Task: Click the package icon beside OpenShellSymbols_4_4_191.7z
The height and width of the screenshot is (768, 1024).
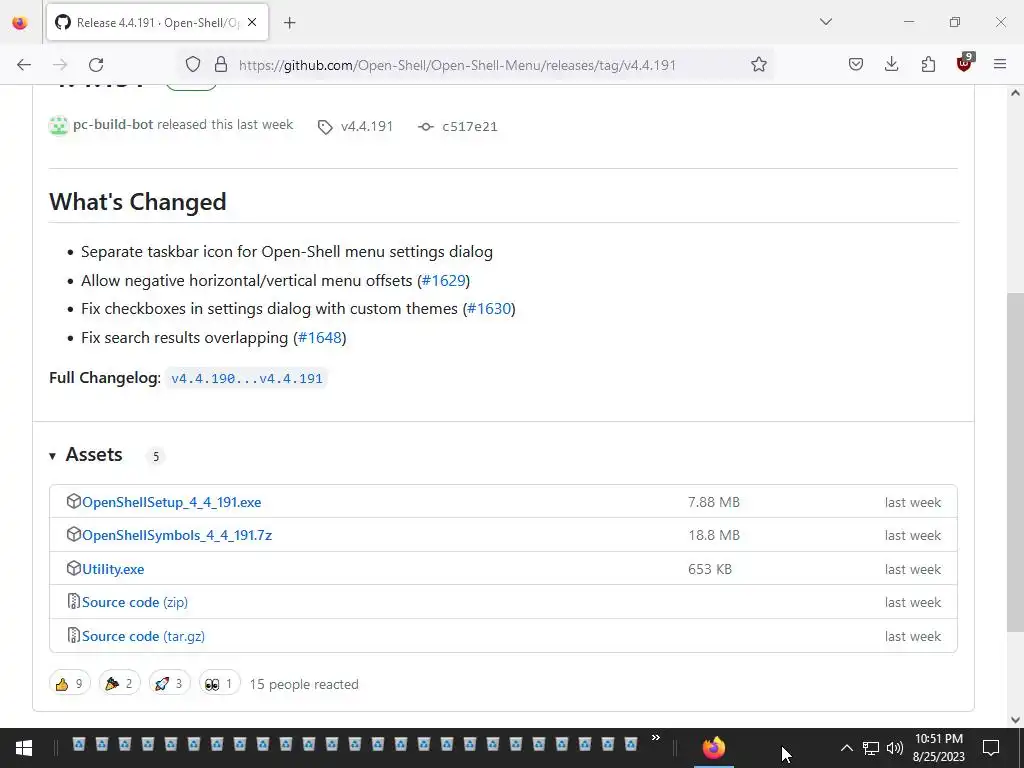Action: point(74,535)
